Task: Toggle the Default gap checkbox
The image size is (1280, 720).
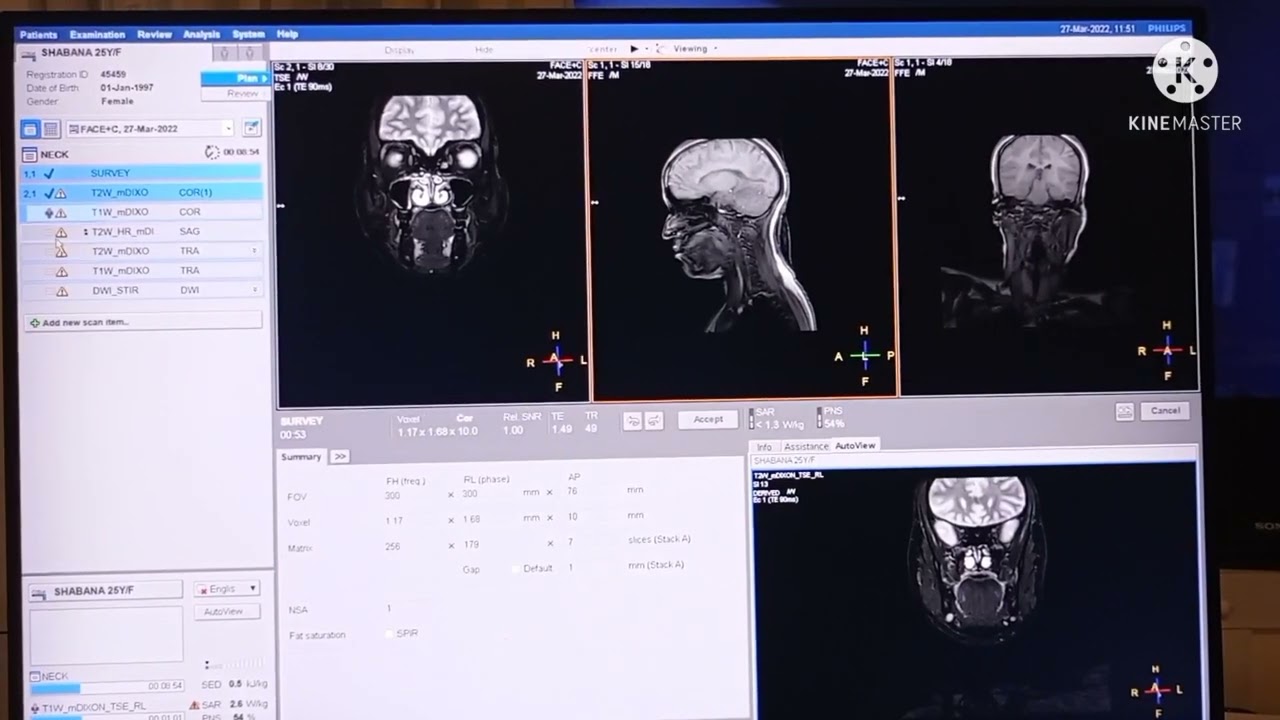Action: click(517, 568)
